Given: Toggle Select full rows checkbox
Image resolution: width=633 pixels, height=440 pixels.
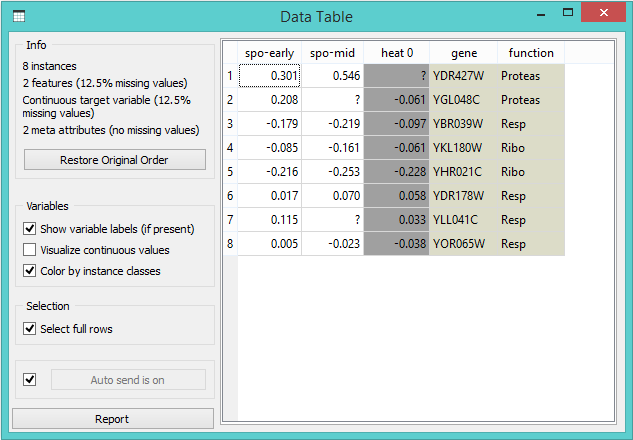Looking at the screenshot, I should [29, 330].
